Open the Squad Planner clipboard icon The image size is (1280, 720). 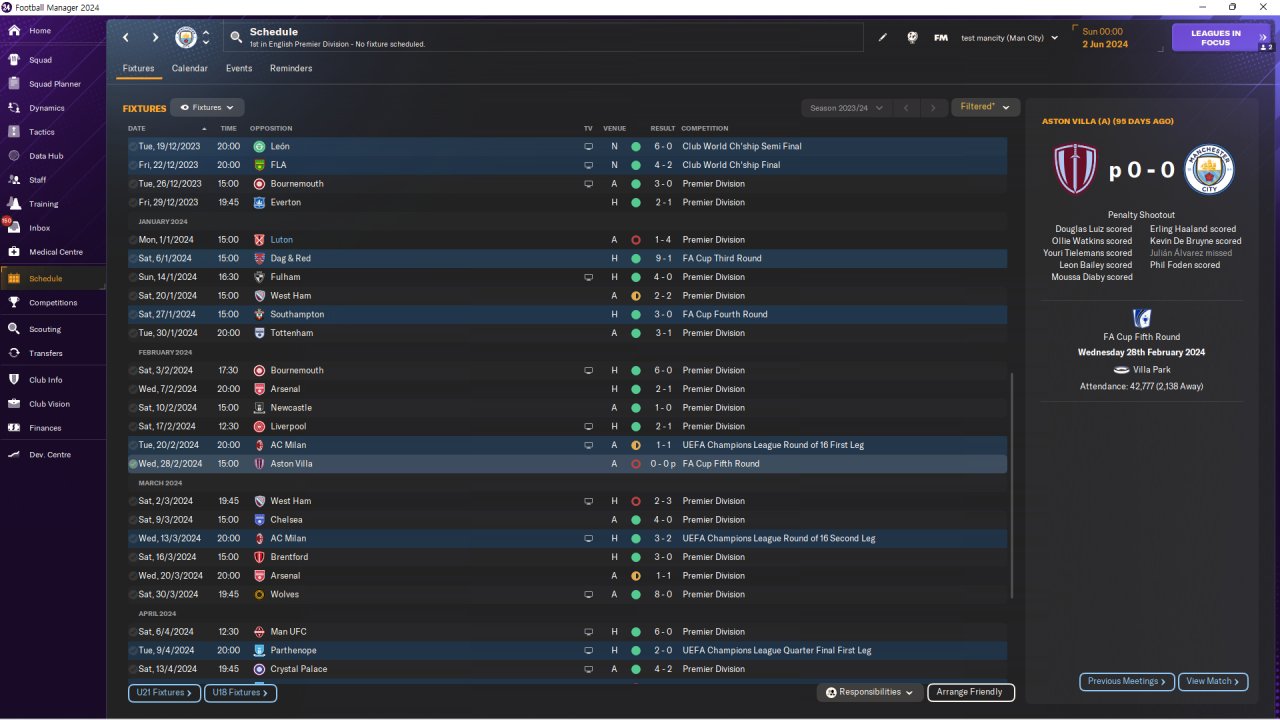pyautogui.click(x=14, y=84)
